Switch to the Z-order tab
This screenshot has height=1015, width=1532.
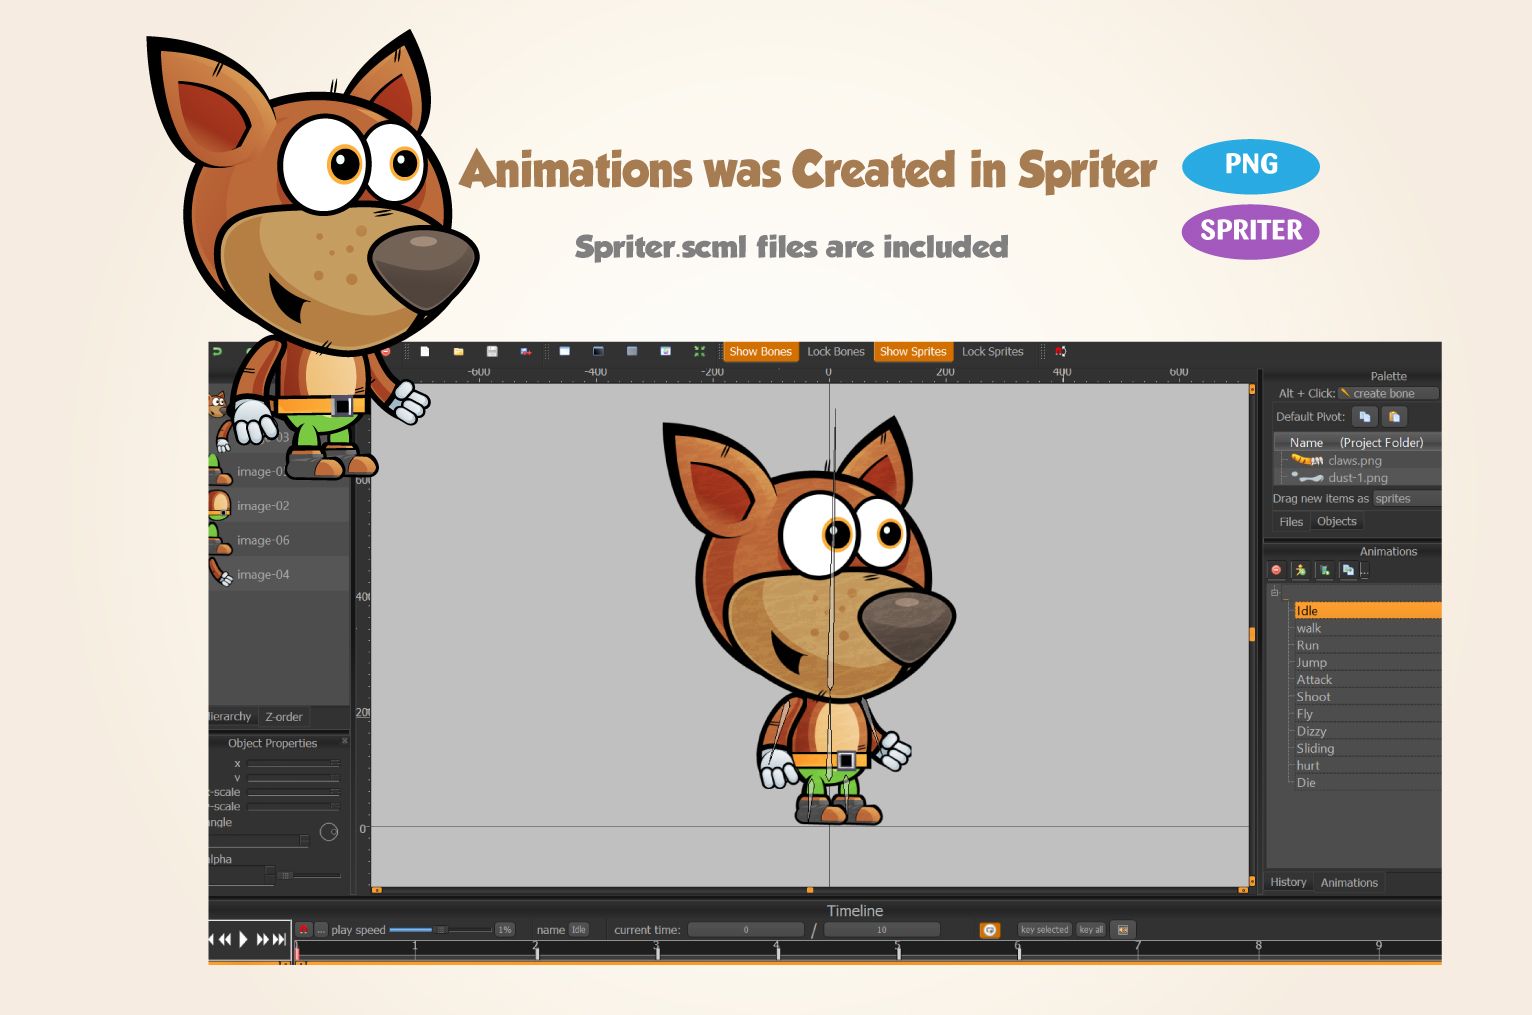(283, 716)
